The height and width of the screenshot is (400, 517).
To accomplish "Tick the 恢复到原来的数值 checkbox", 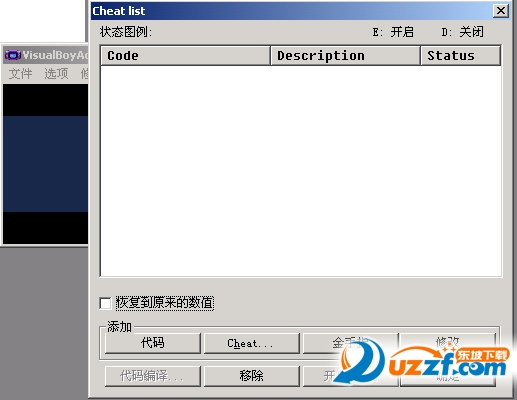I will click(105, 303).
